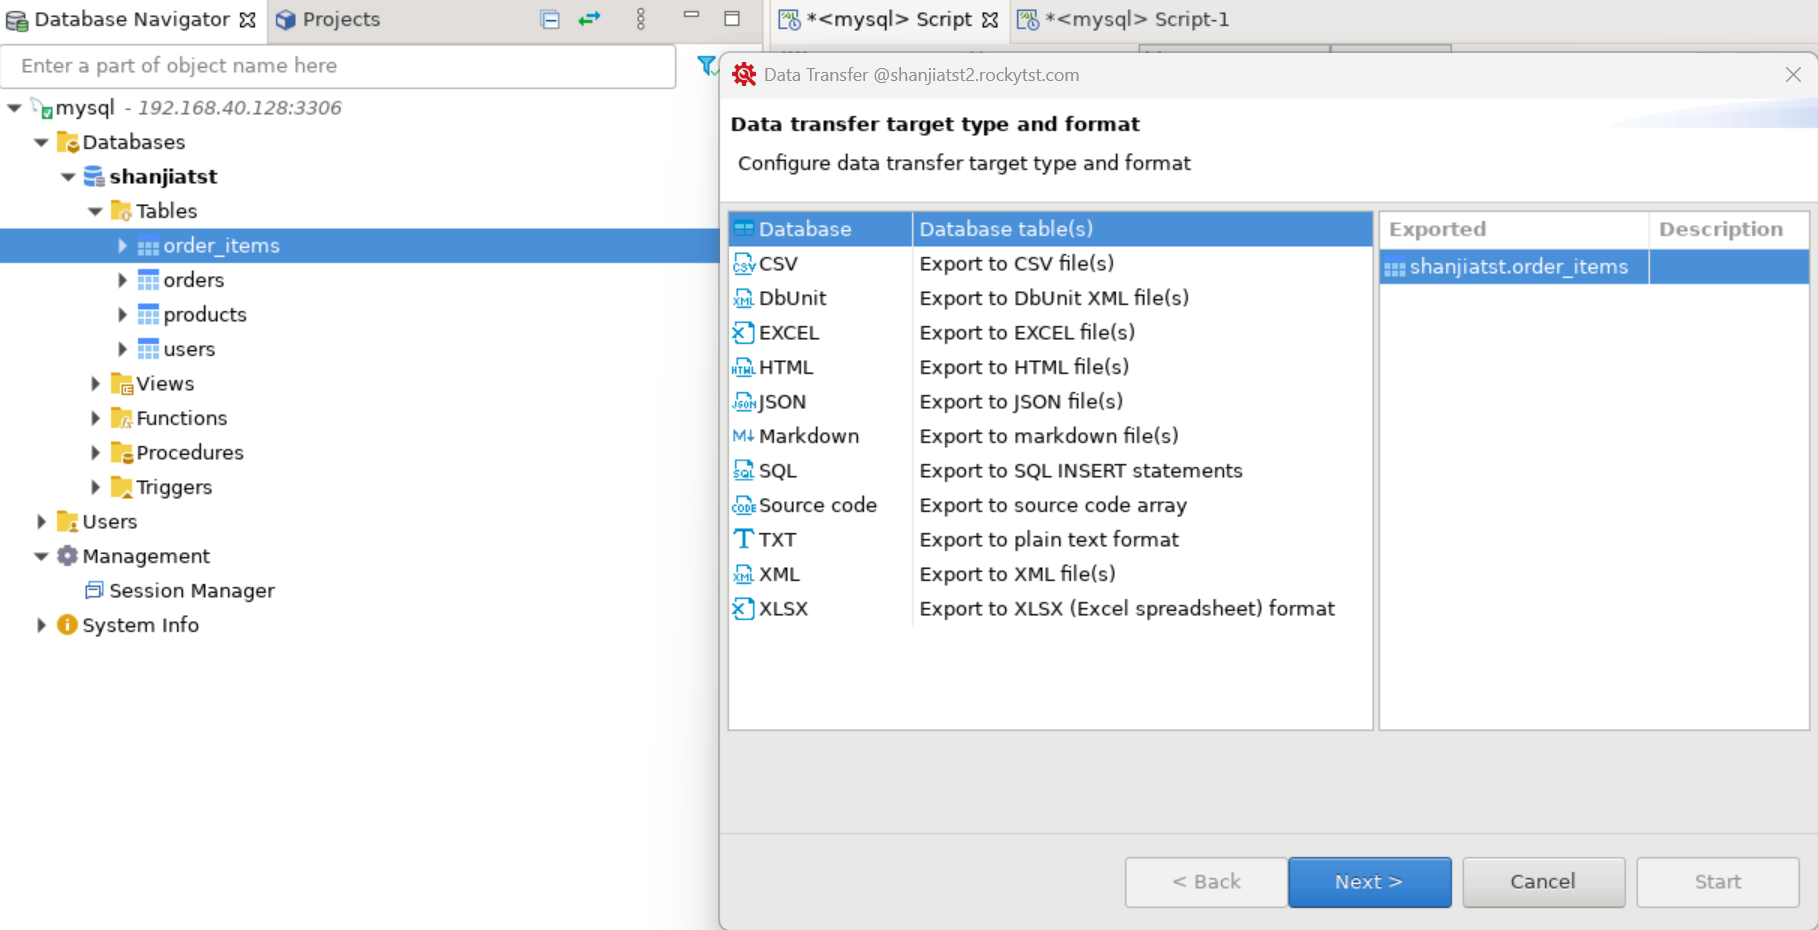Select the Source code export icon
This screenshot has width=1818, height=930.
coord(743,505)
